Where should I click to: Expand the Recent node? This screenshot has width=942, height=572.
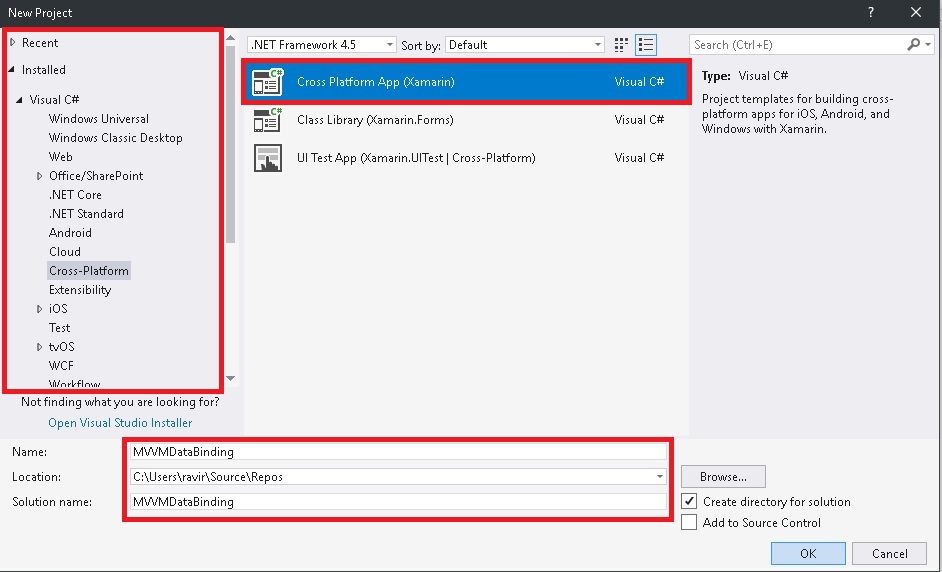(x=13, y=43)
